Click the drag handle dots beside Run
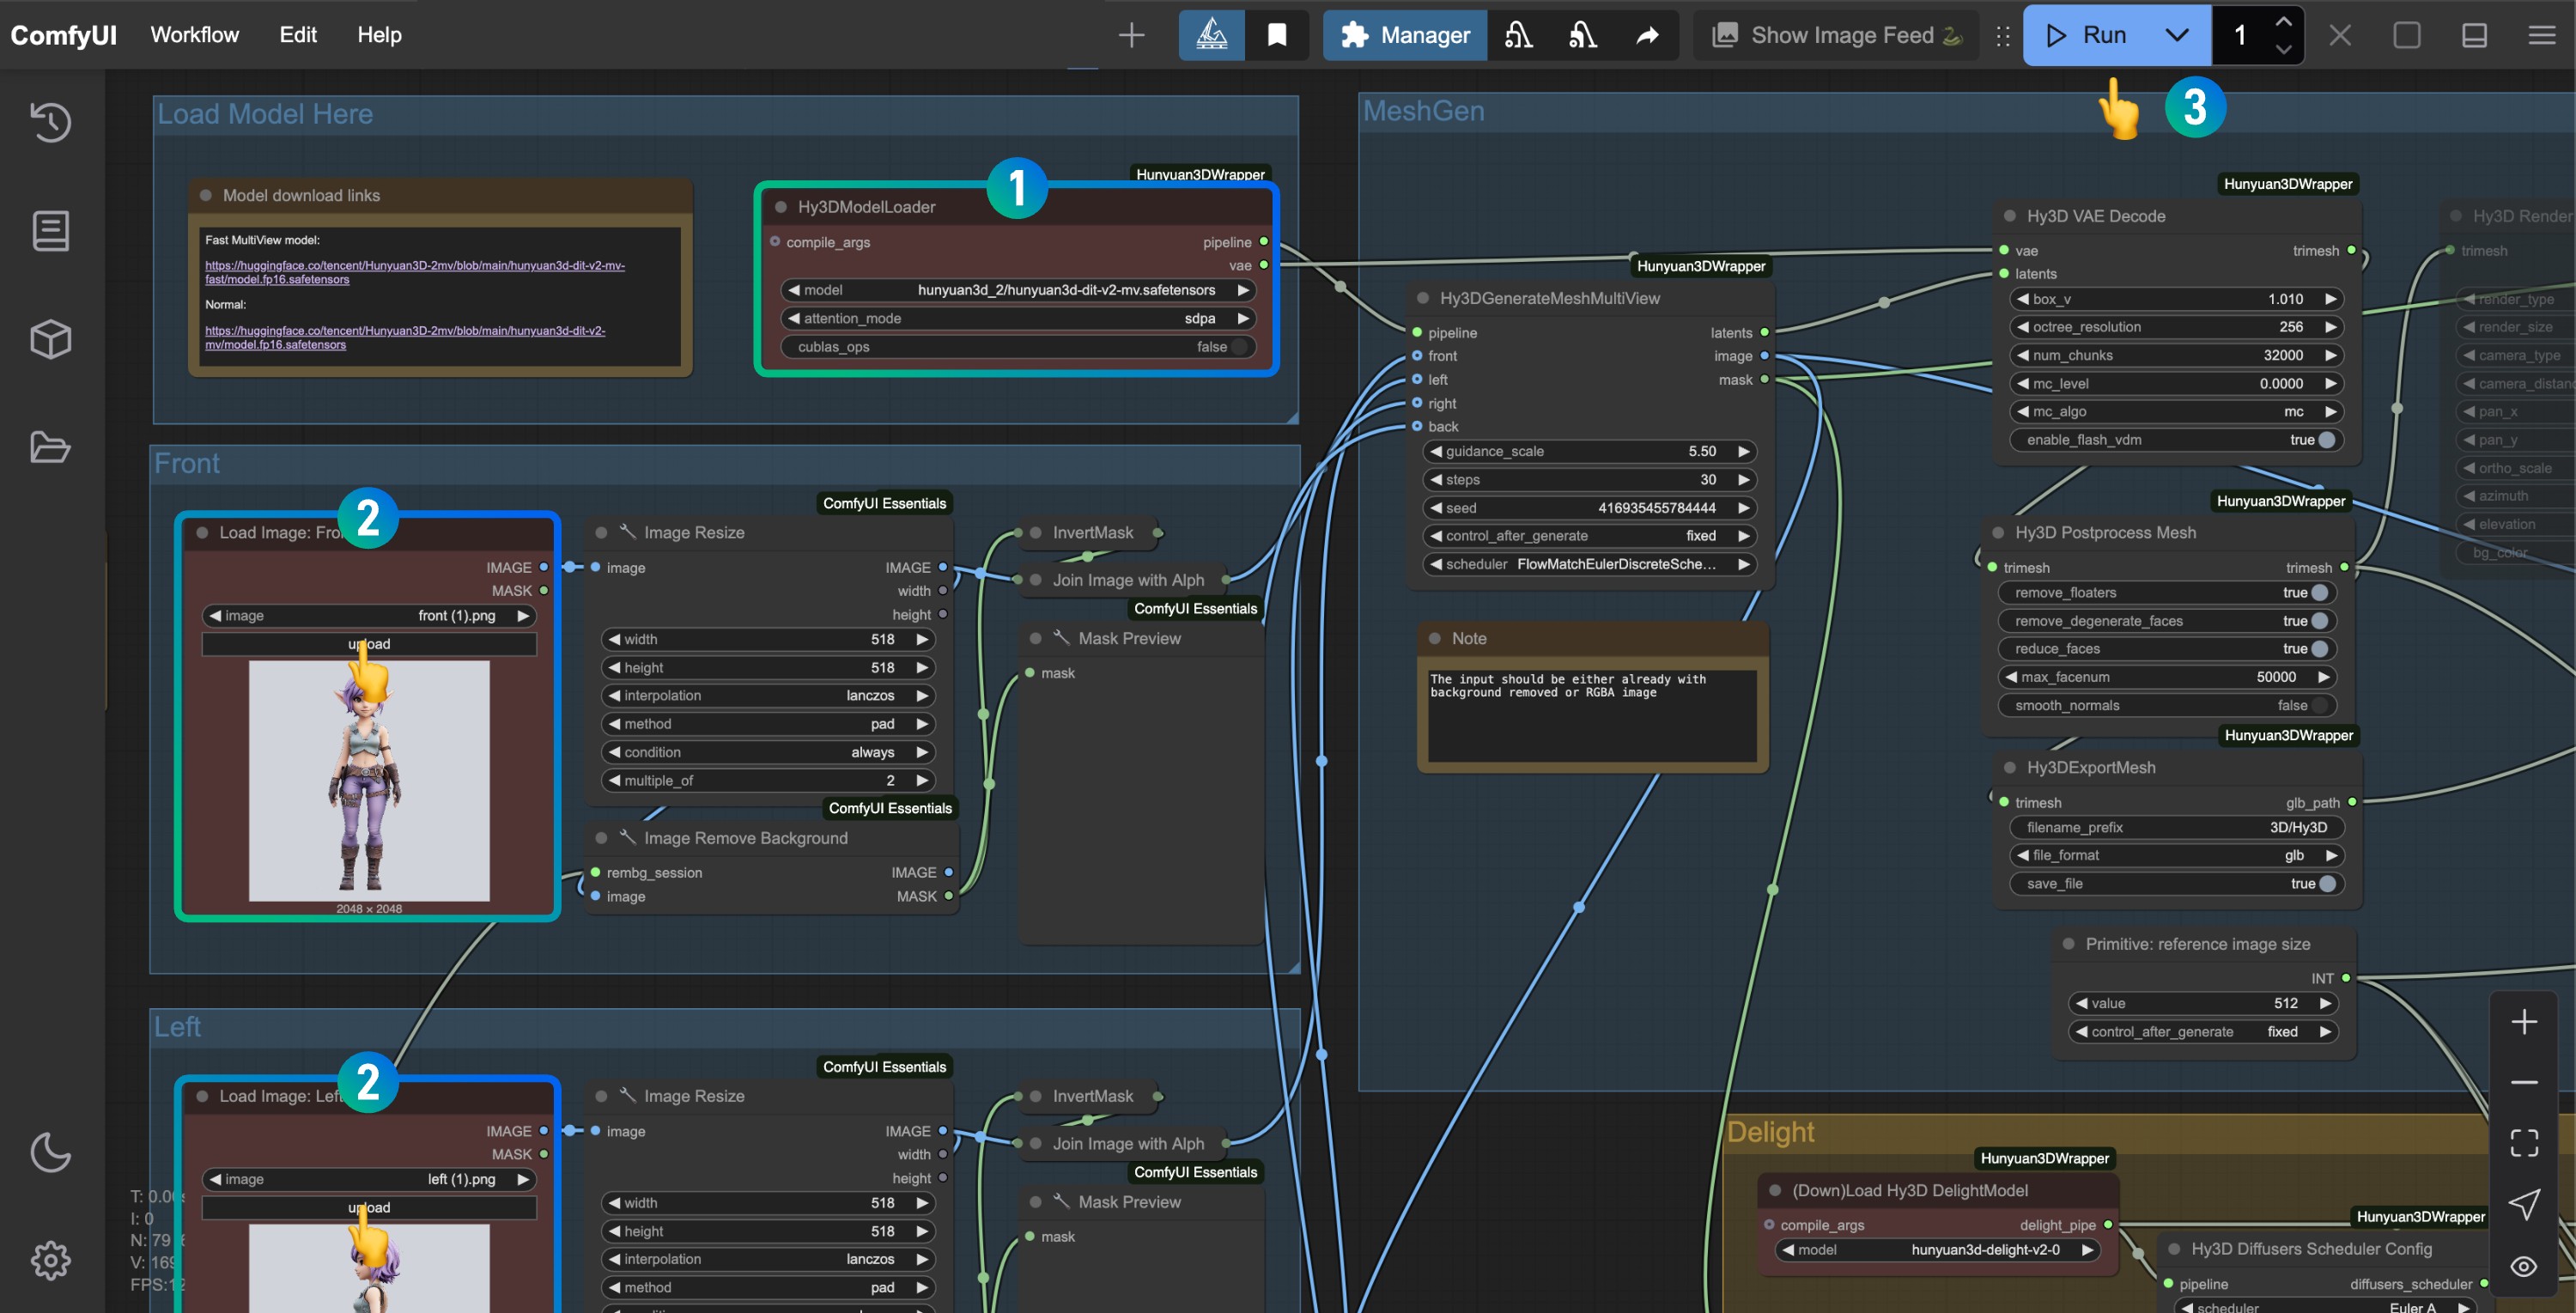This screenshot has height=1313, width=2576. click(x=2002, y=35)
